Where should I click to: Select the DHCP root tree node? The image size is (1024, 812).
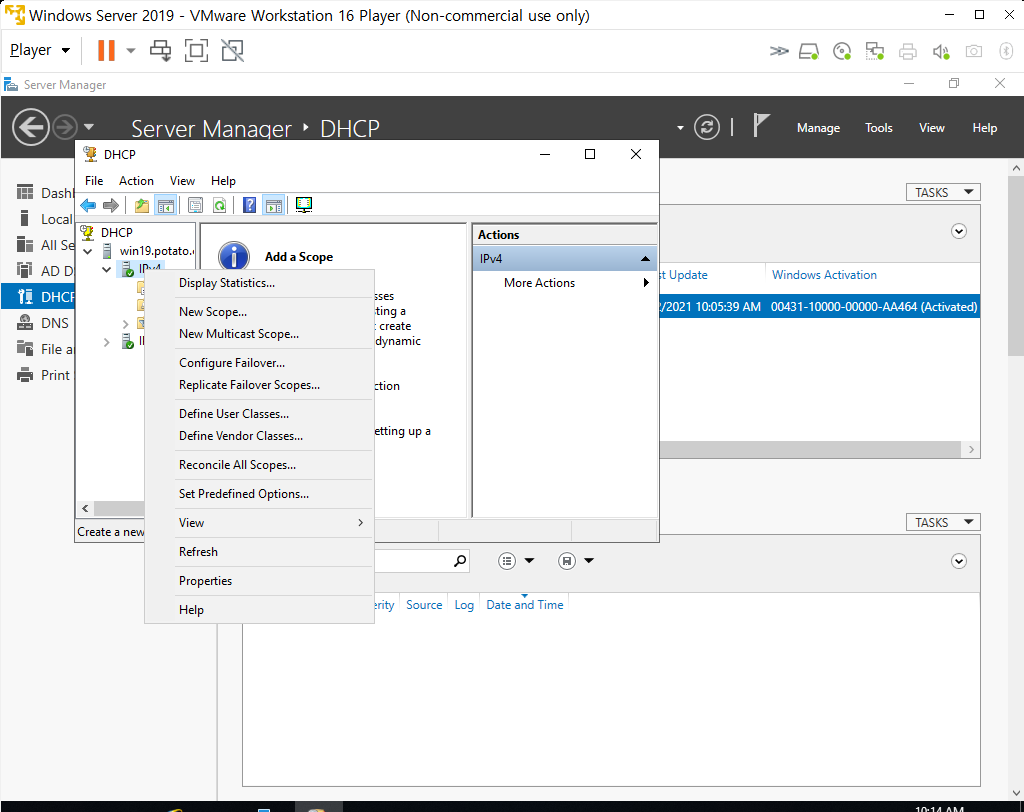pyautogui.click(x=116, y=233)
